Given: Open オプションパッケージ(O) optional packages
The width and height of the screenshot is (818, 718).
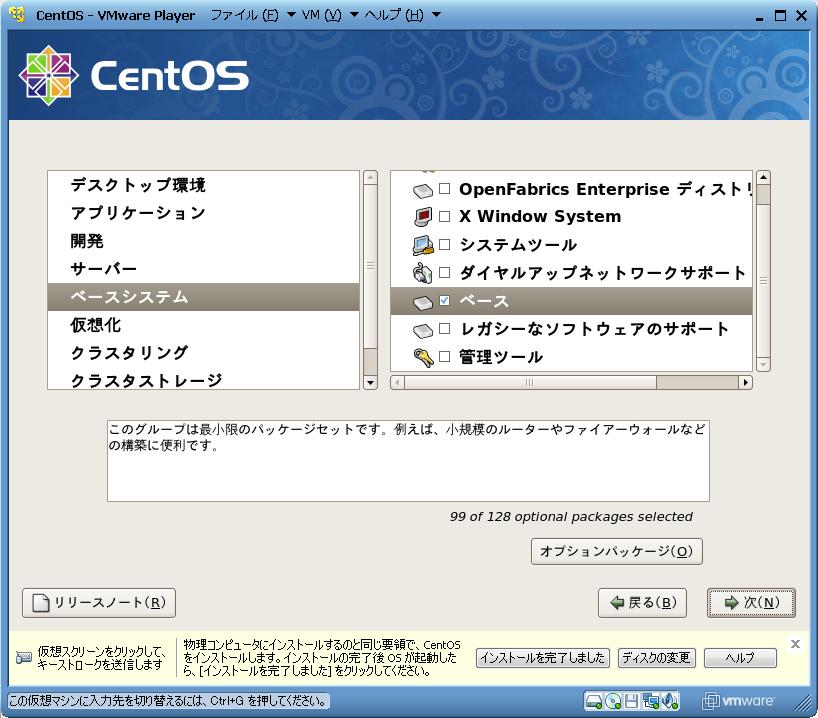Looking at the screenshot, I should coord(616,551).
